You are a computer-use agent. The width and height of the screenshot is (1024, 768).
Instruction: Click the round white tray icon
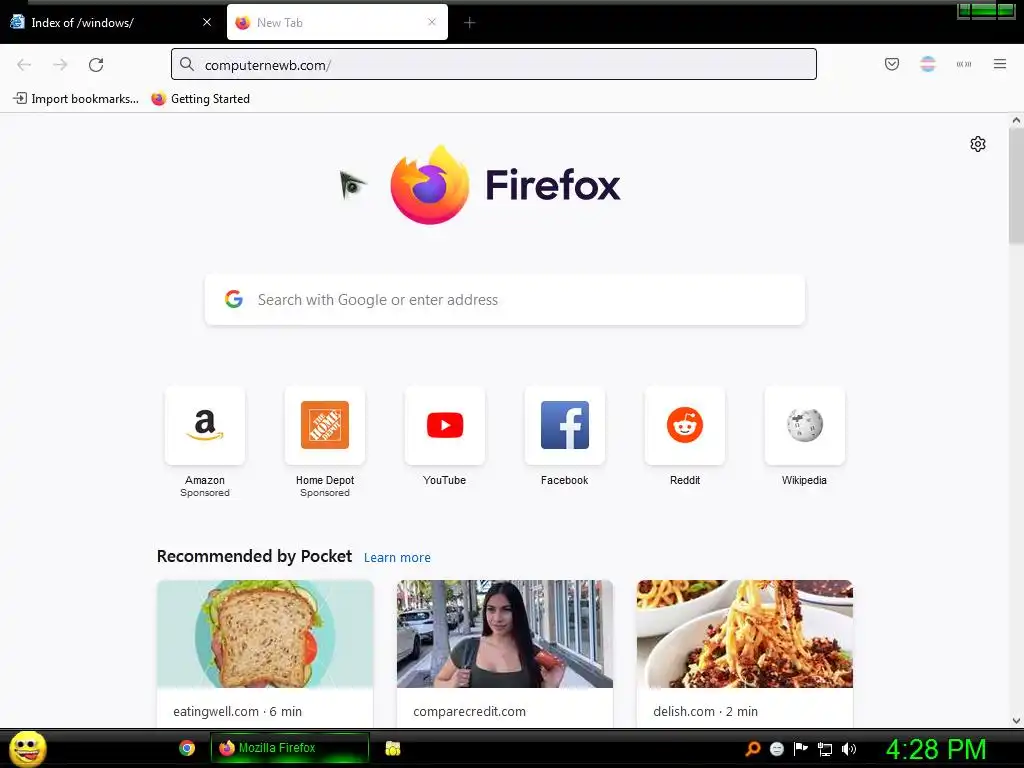coord(776,749)
